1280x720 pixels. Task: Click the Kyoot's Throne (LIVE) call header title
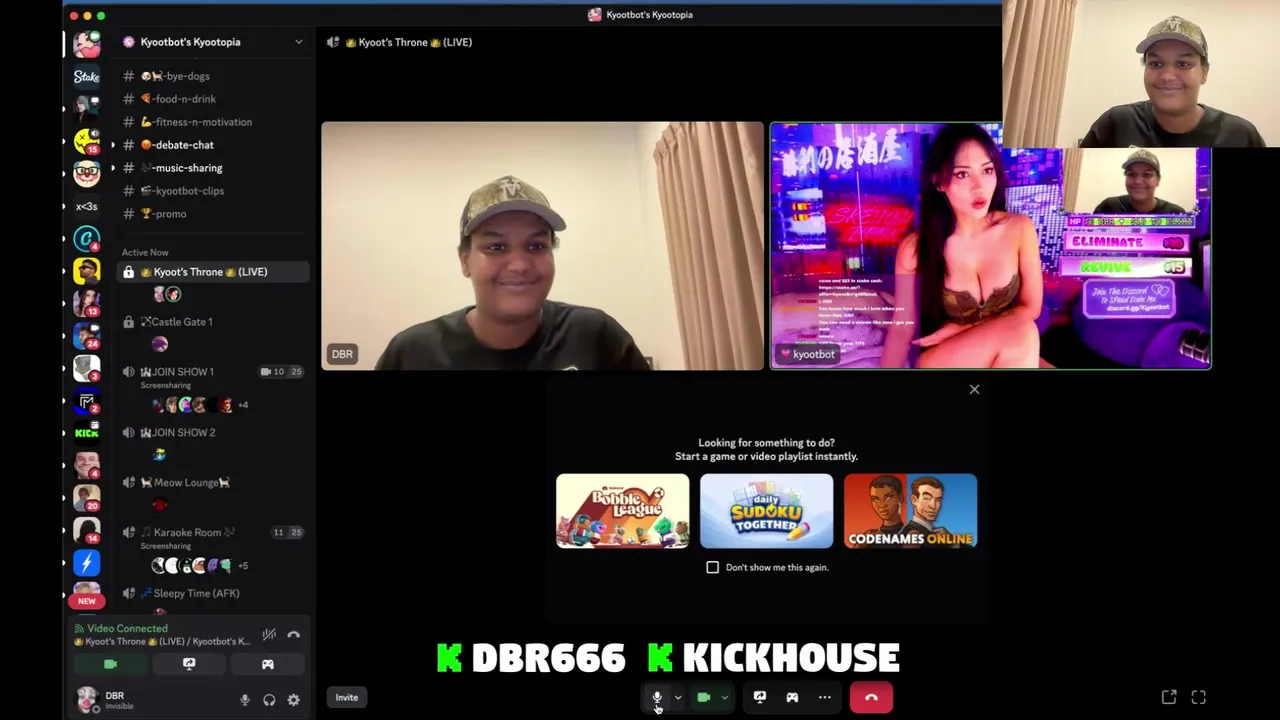tap(408, 42)
